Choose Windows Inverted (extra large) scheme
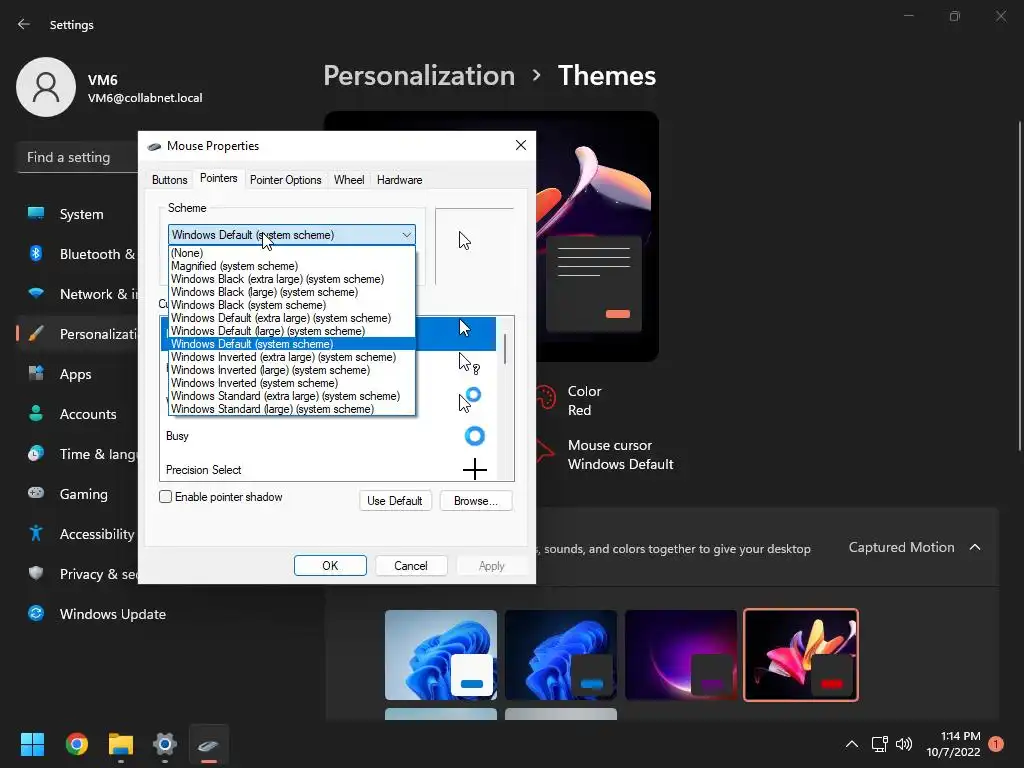The height and width of the screenshot is (768, 1024). tap(291, 357)
